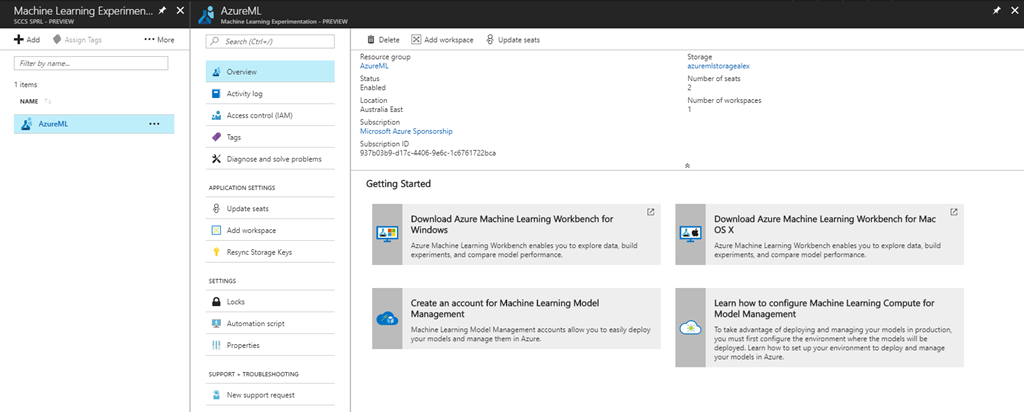Click the Diagnose wrench icon
The width and height of the screenshot is (1024, 412).
coord(216,159)
